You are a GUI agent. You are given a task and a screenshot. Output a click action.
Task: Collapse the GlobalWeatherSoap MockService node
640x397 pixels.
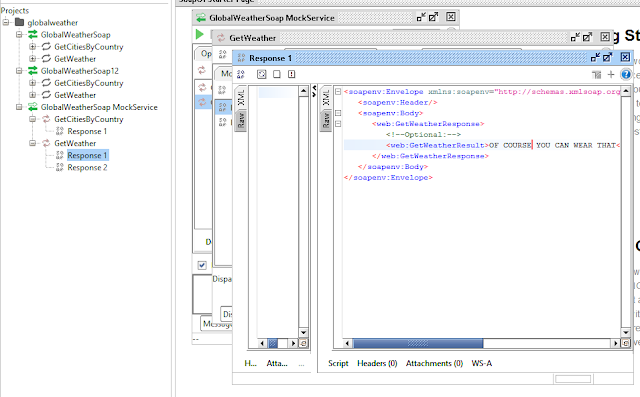19,107
